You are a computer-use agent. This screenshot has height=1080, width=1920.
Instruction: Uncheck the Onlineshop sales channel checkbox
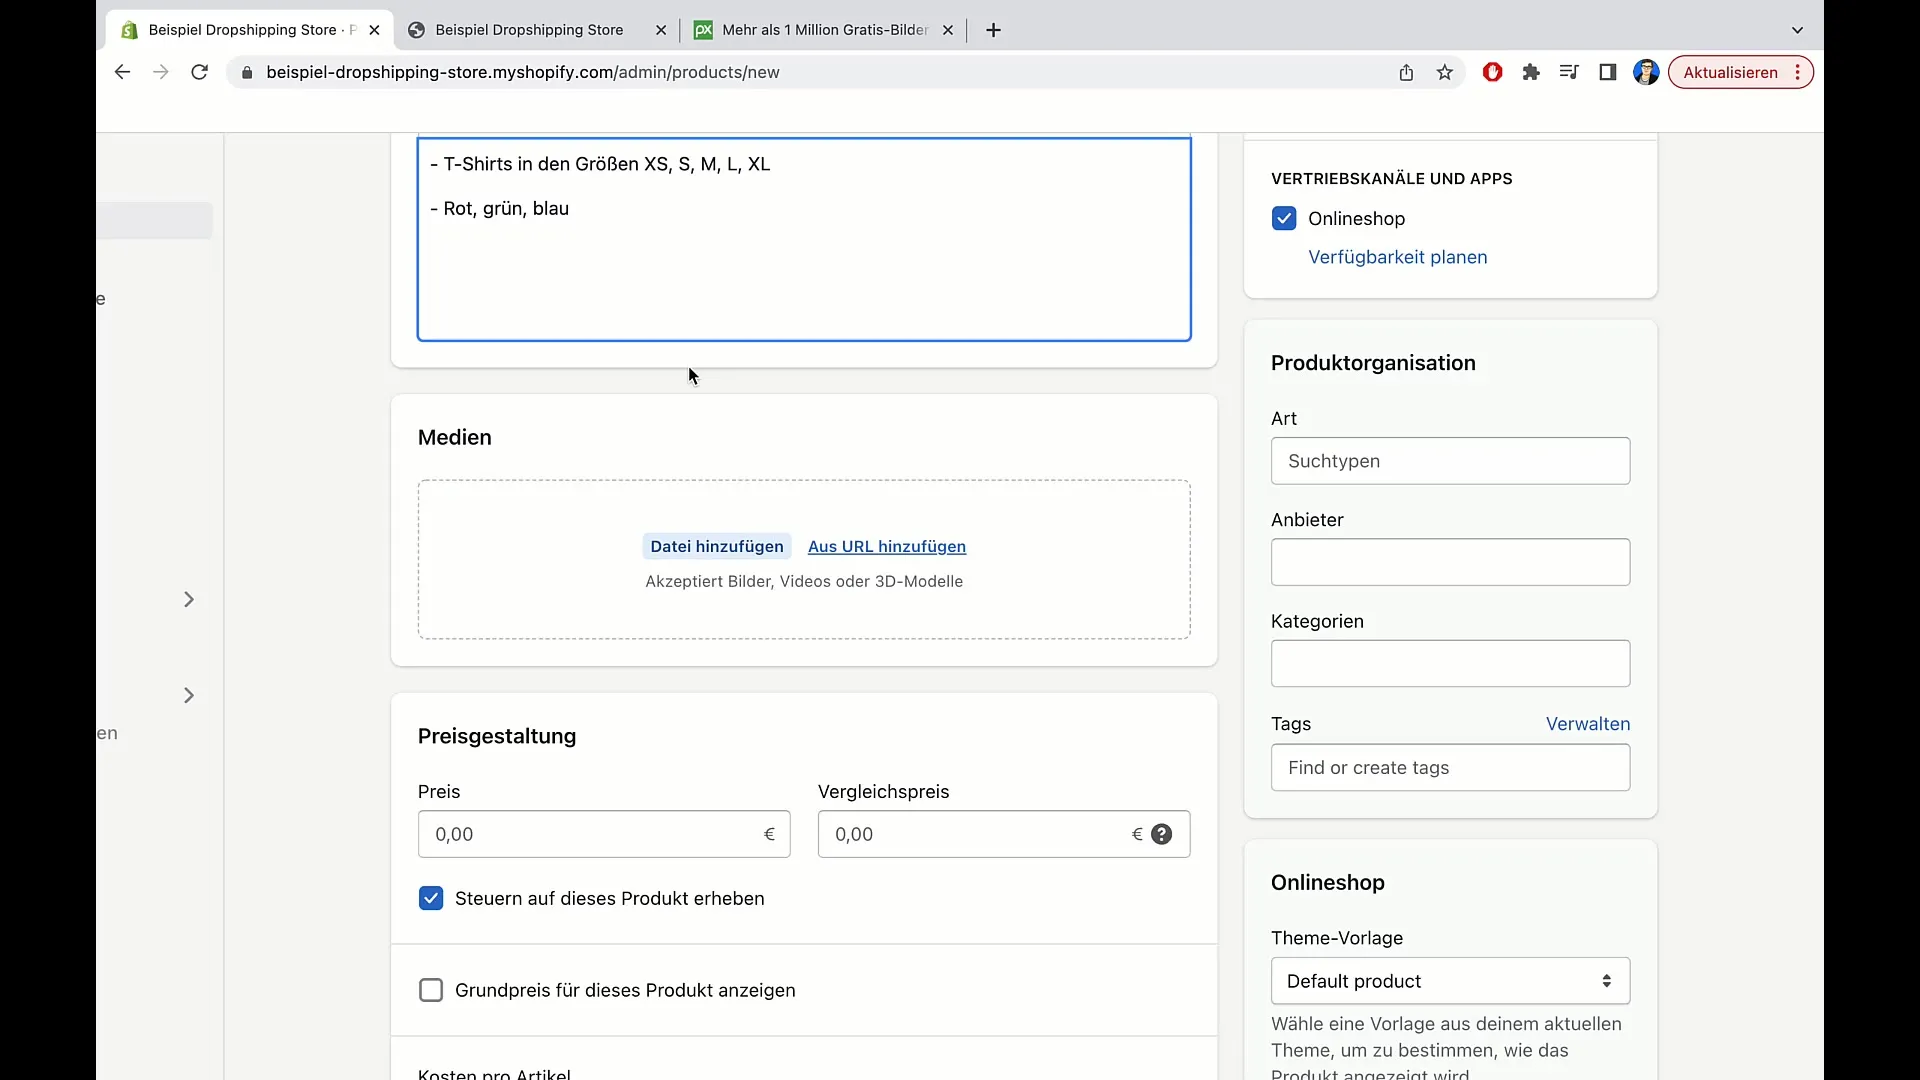(x=1284, y=218)
